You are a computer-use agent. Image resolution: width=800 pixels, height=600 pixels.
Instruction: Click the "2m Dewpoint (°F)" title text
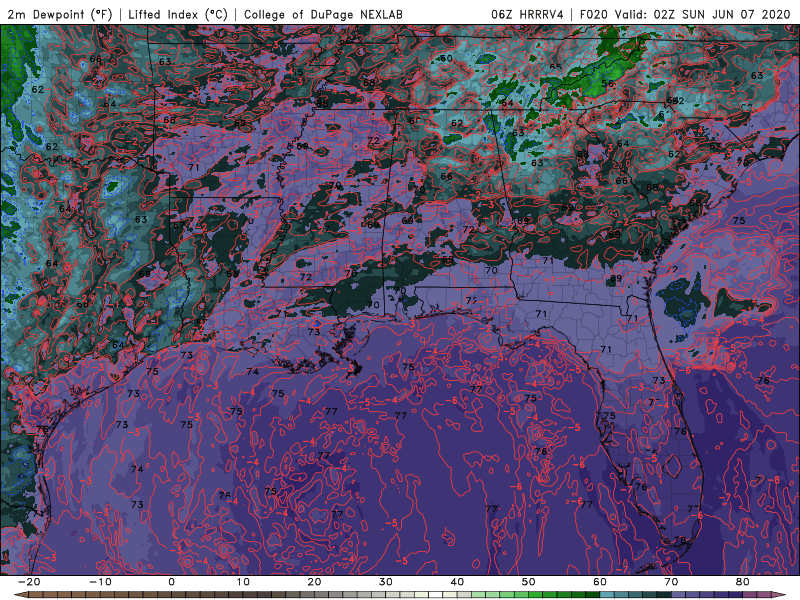pos(60,15)
